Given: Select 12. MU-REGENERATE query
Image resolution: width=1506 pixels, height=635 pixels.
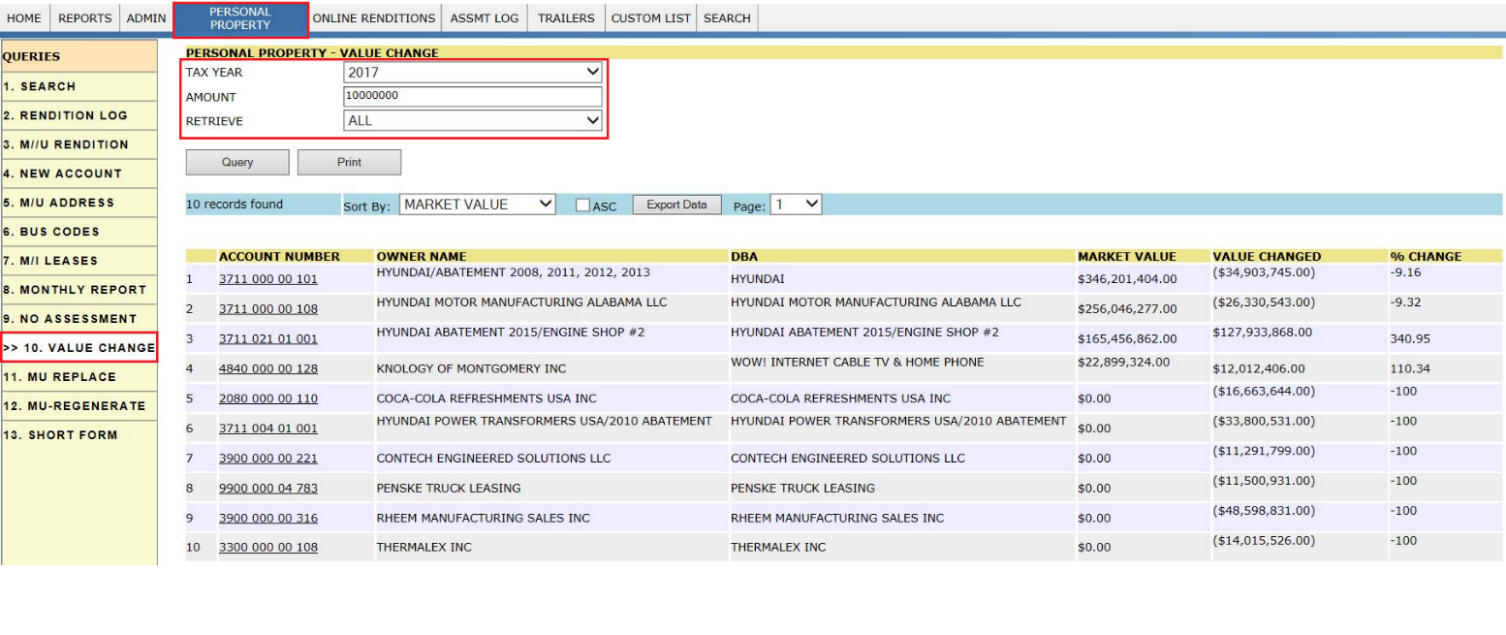Looking at the screenshot, I should (79, 406).
